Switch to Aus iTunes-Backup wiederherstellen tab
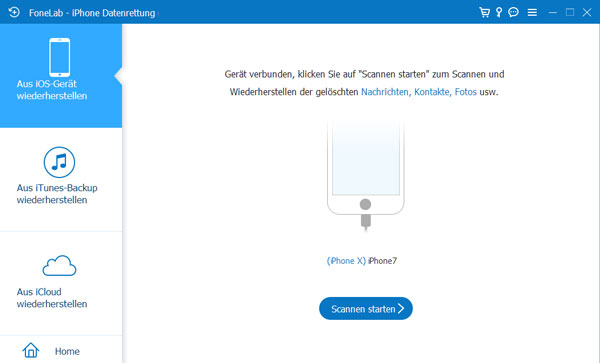Viewport: 600px width, 363px height. click(x=61, y=179)
